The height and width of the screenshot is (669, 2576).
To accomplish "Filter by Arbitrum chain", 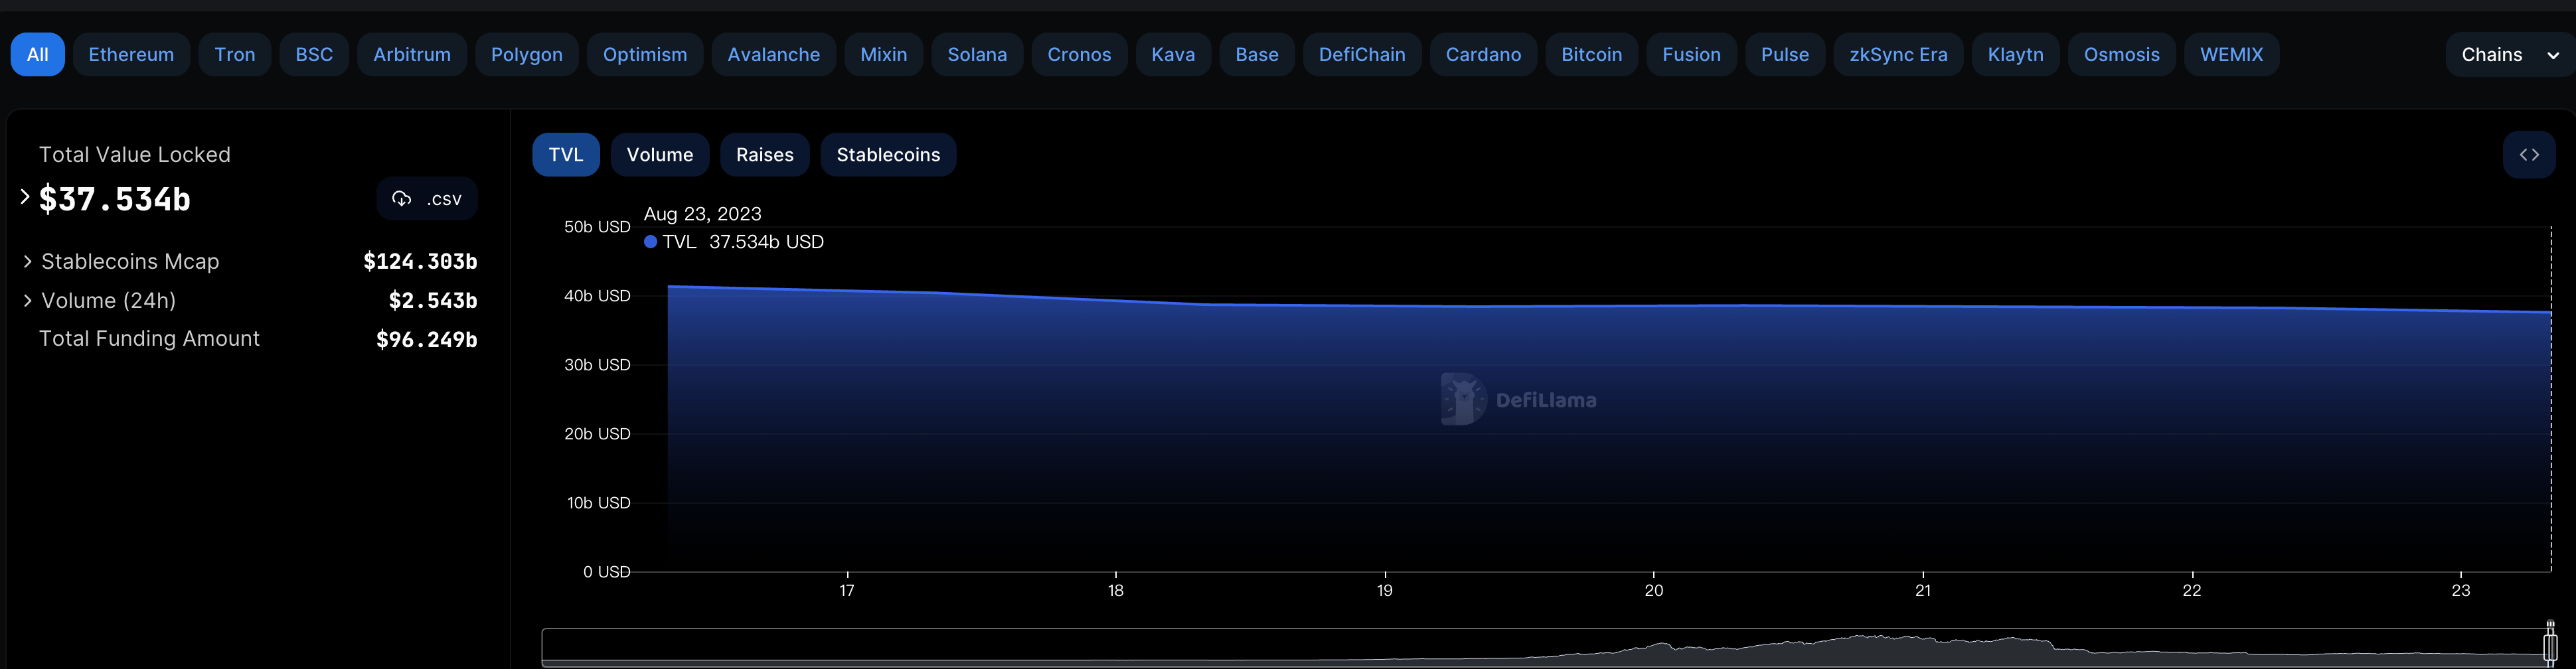I will pos(412,54).
